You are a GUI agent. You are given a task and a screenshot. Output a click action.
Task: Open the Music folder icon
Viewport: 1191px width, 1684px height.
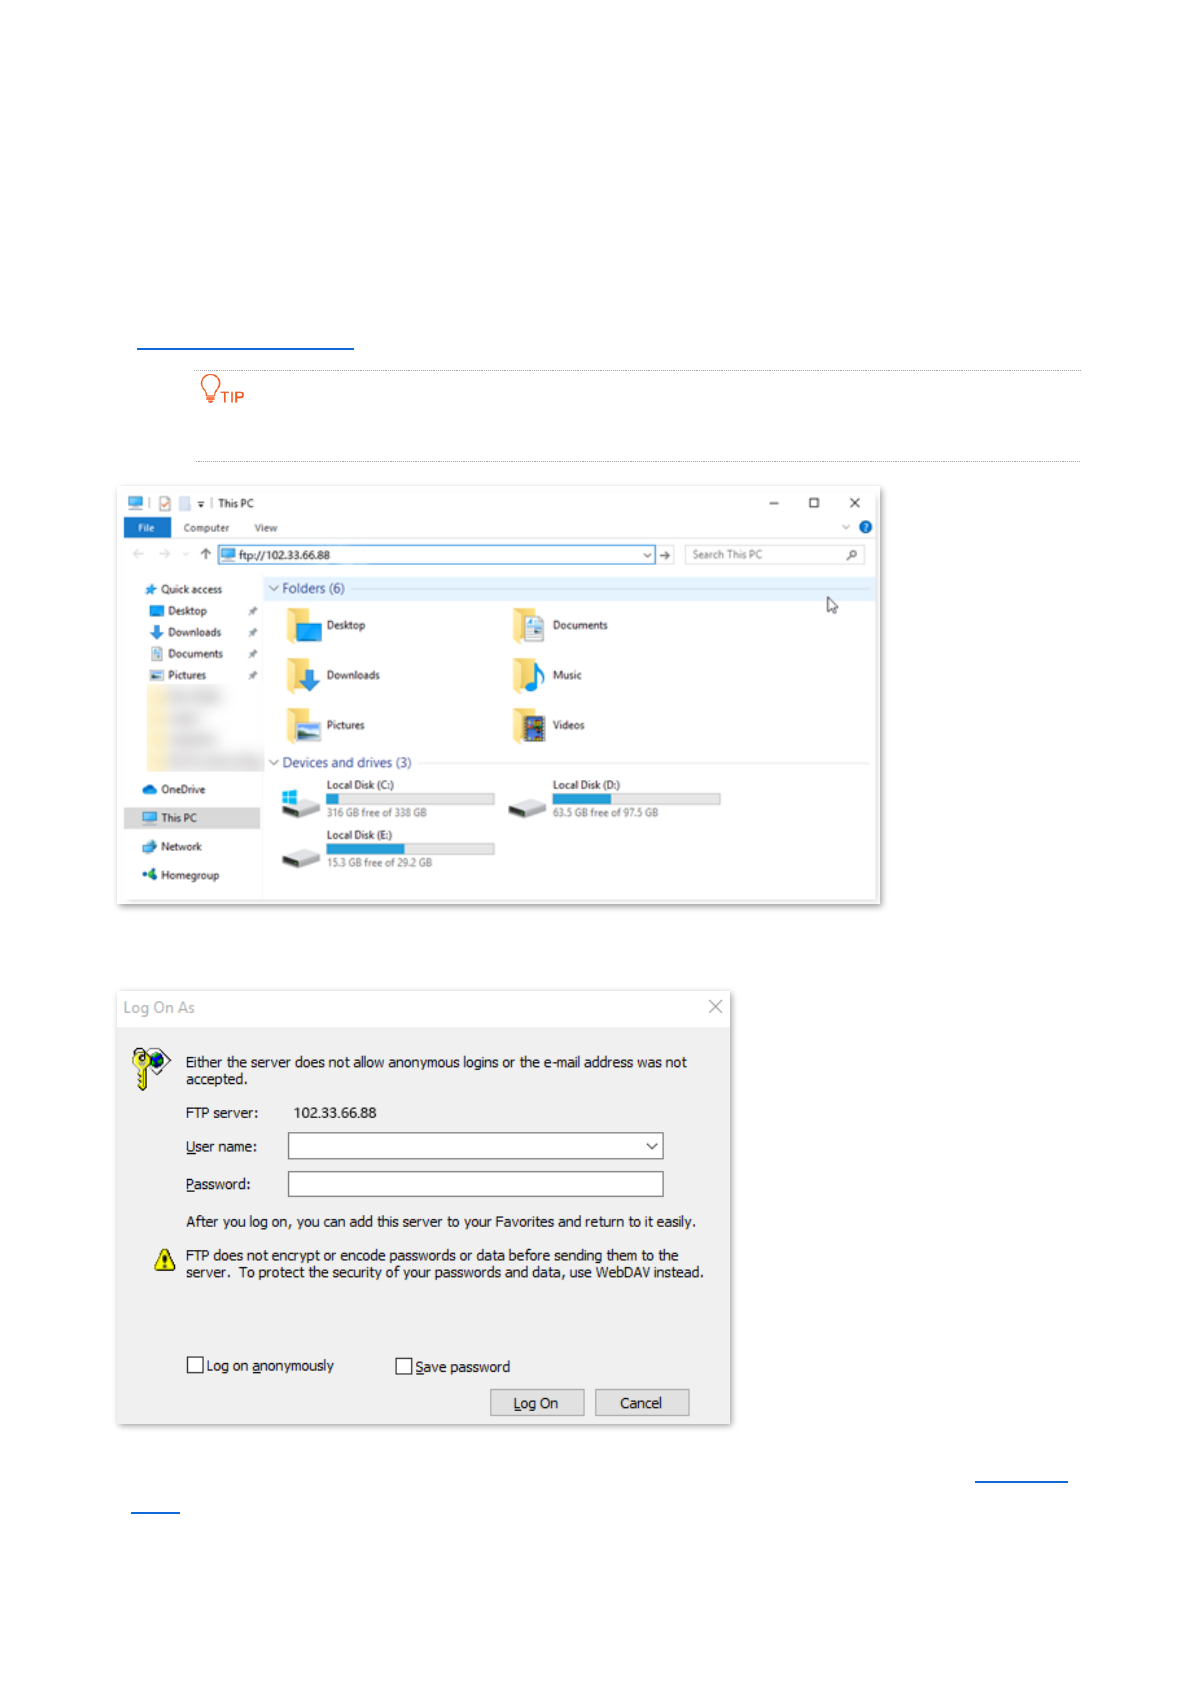click(529, 676)
